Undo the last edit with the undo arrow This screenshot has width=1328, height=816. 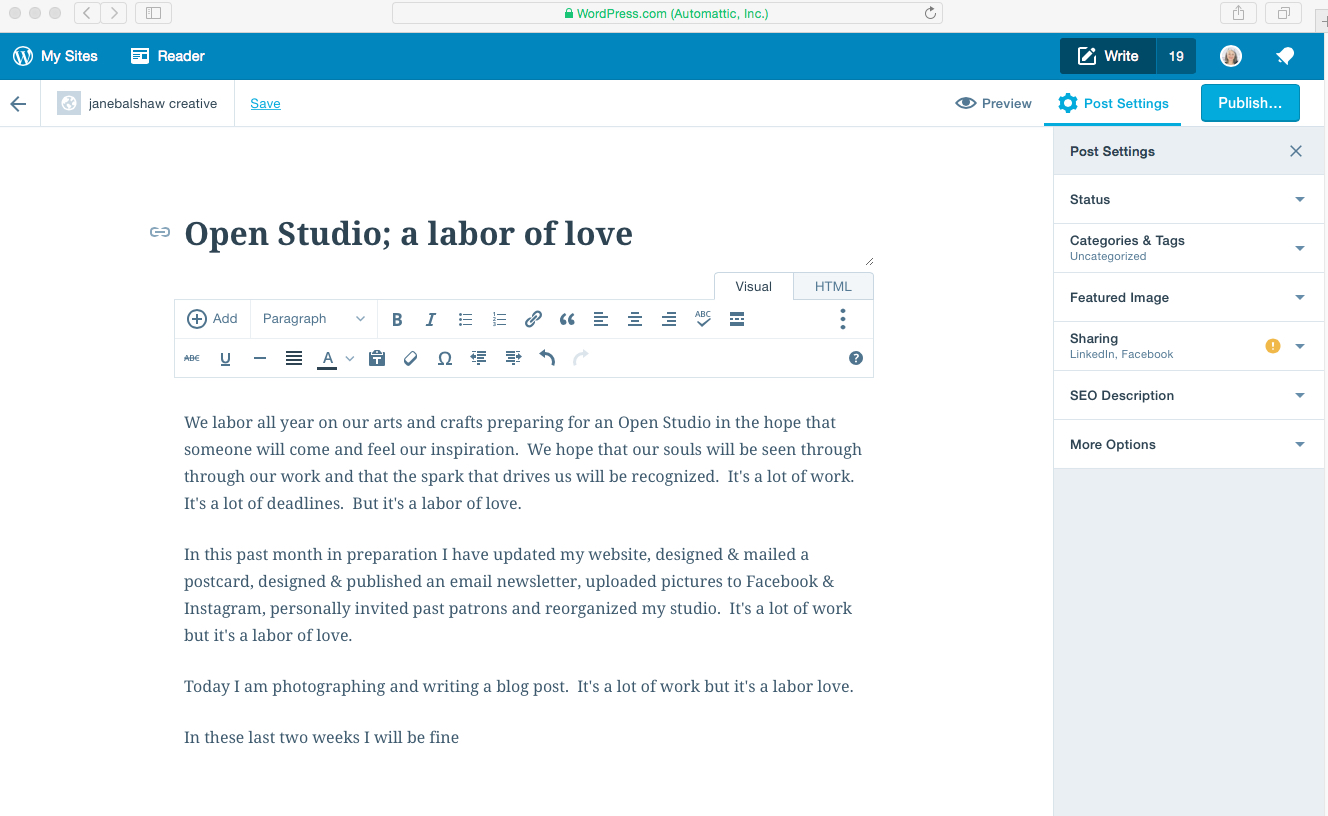pos(547,357)
